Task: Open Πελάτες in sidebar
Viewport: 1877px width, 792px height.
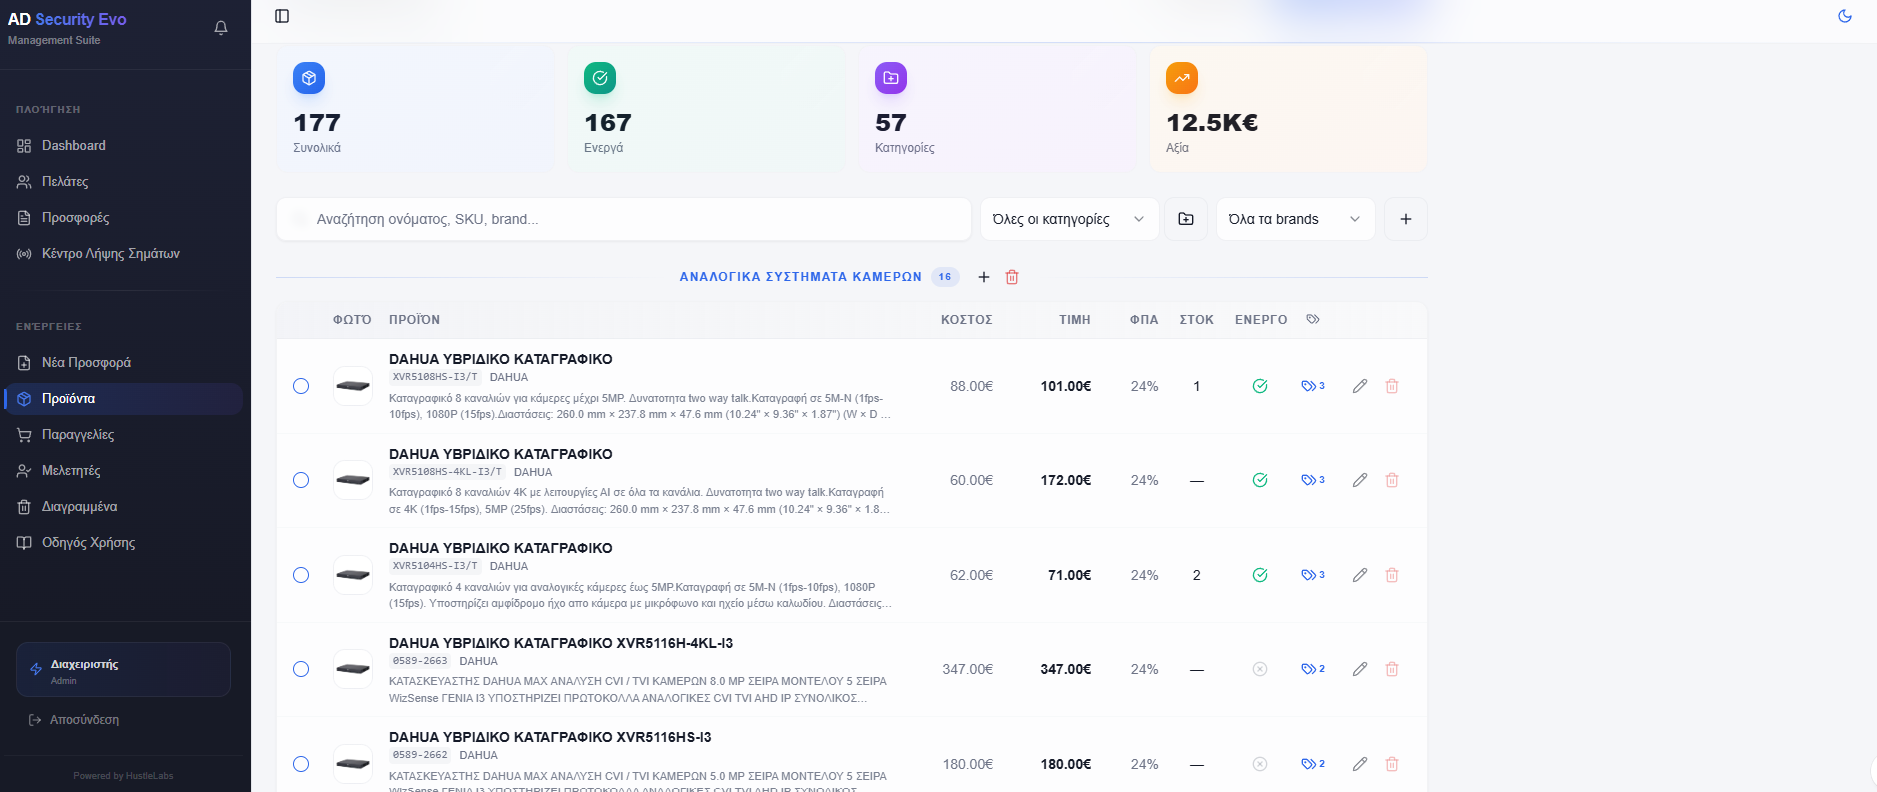Action: 123,182
